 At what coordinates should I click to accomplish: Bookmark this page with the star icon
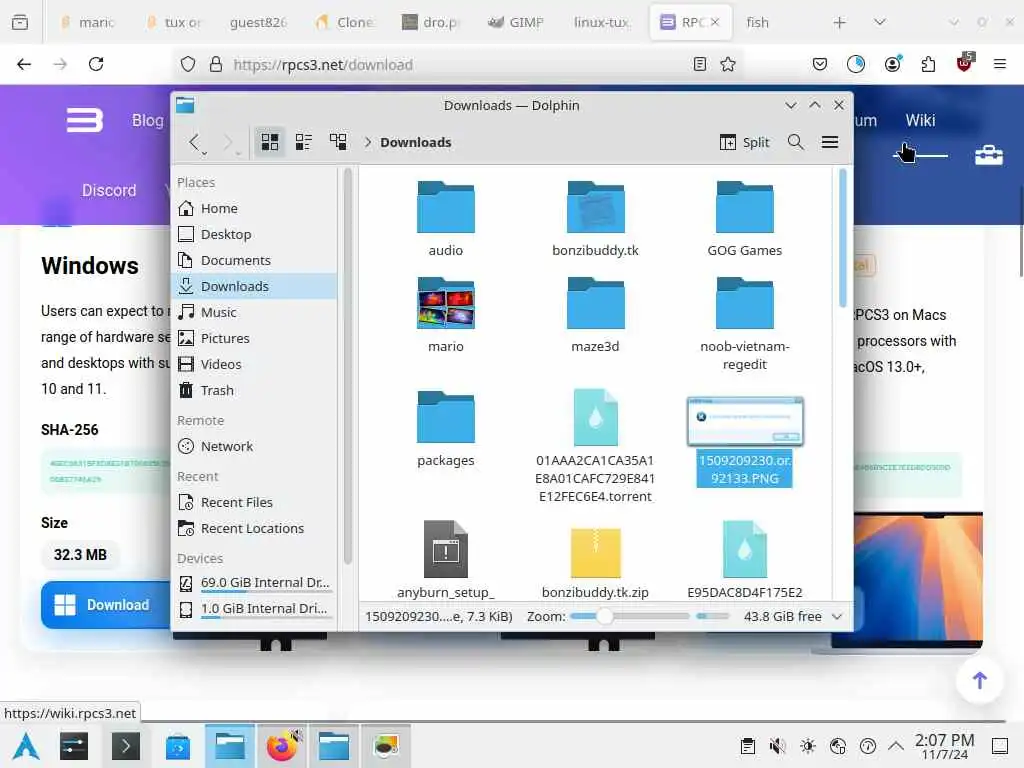coord(728,64)
